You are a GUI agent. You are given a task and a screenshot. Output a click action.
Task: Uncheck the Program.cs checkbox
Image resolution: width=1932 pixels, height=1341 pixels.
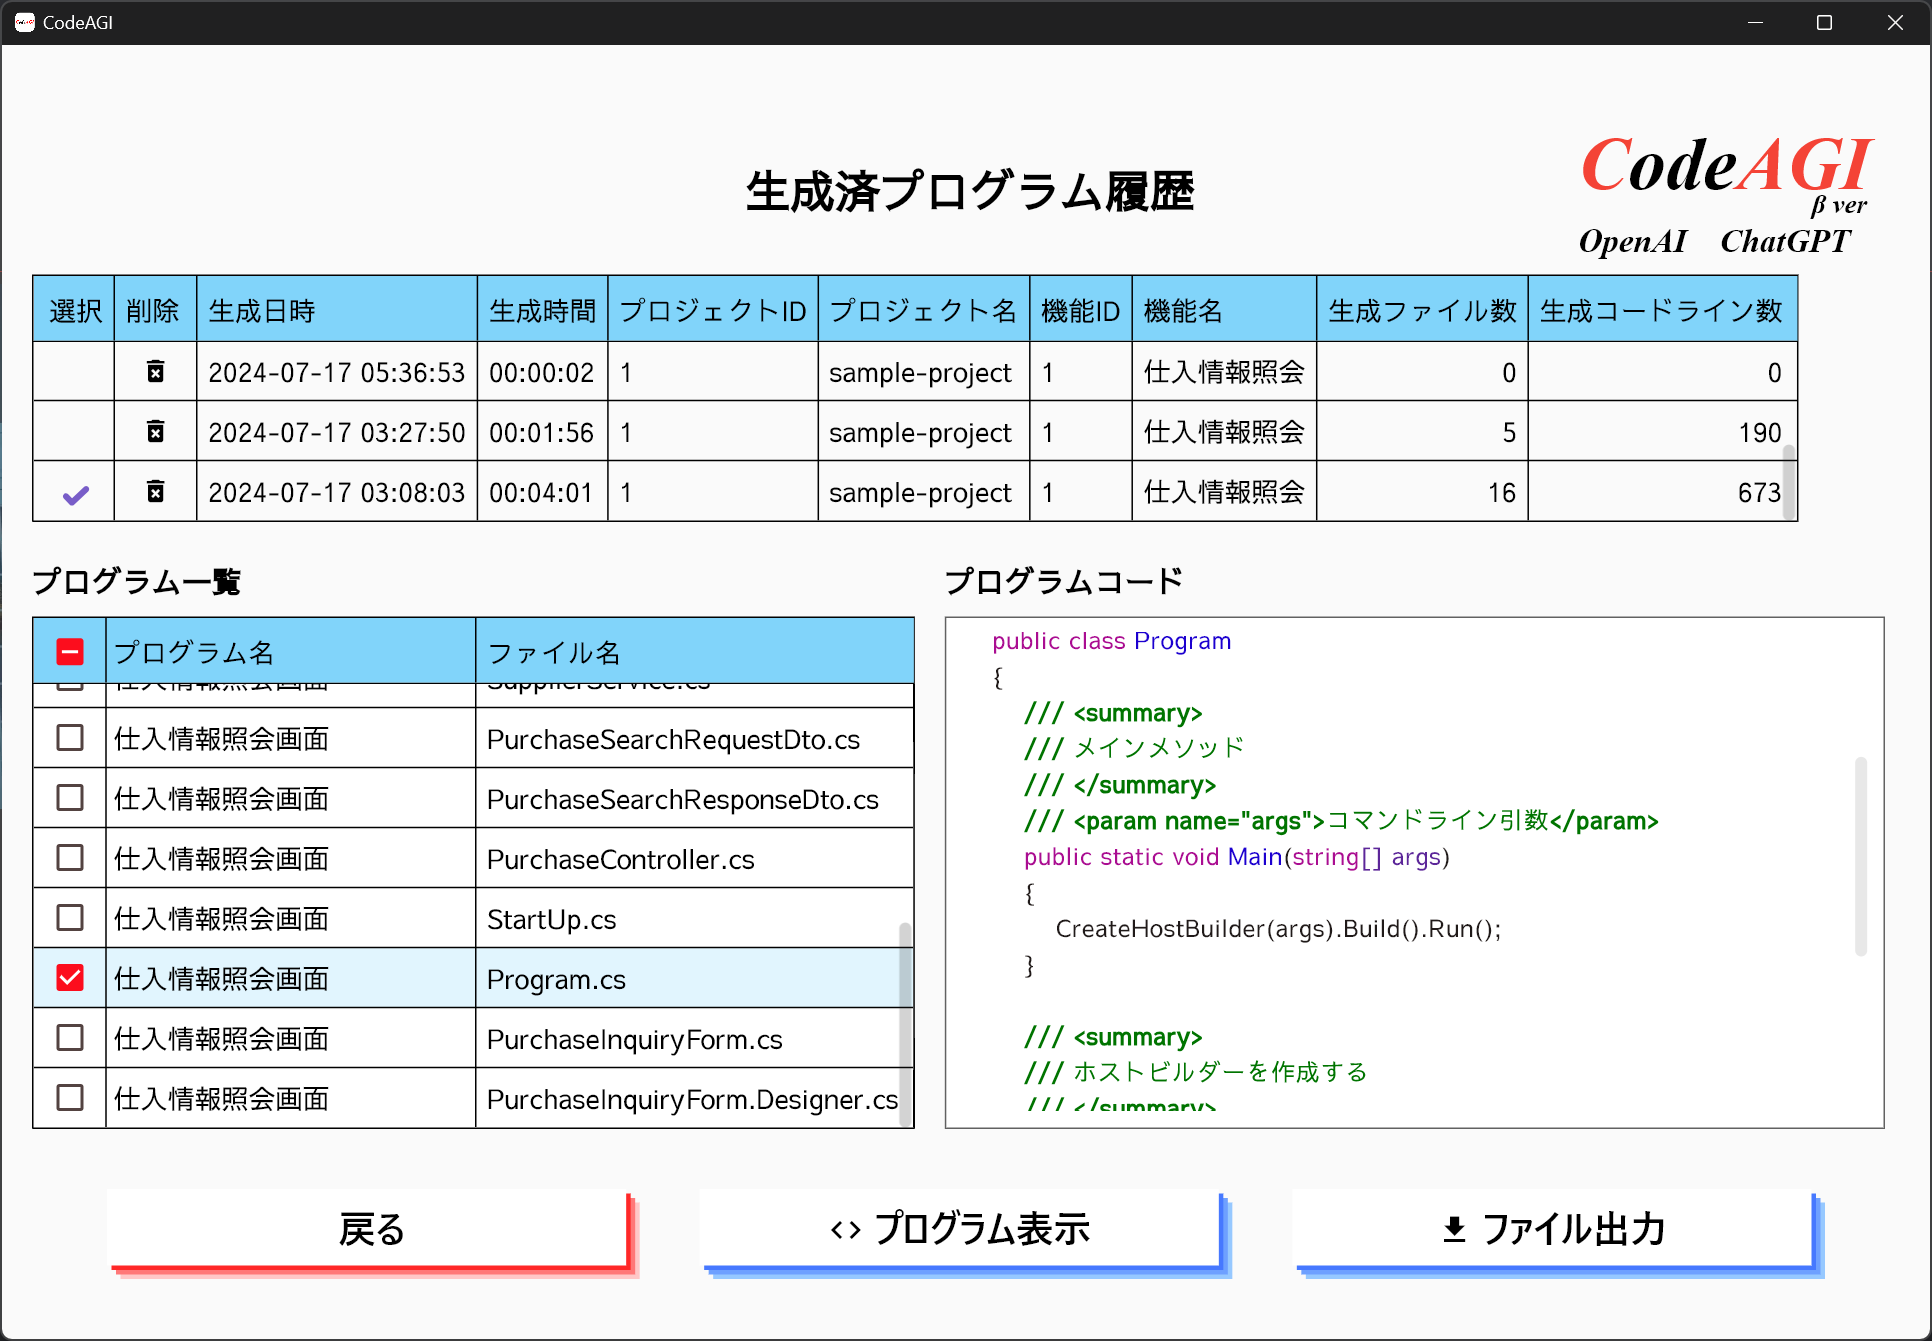[x=70, y=978]
